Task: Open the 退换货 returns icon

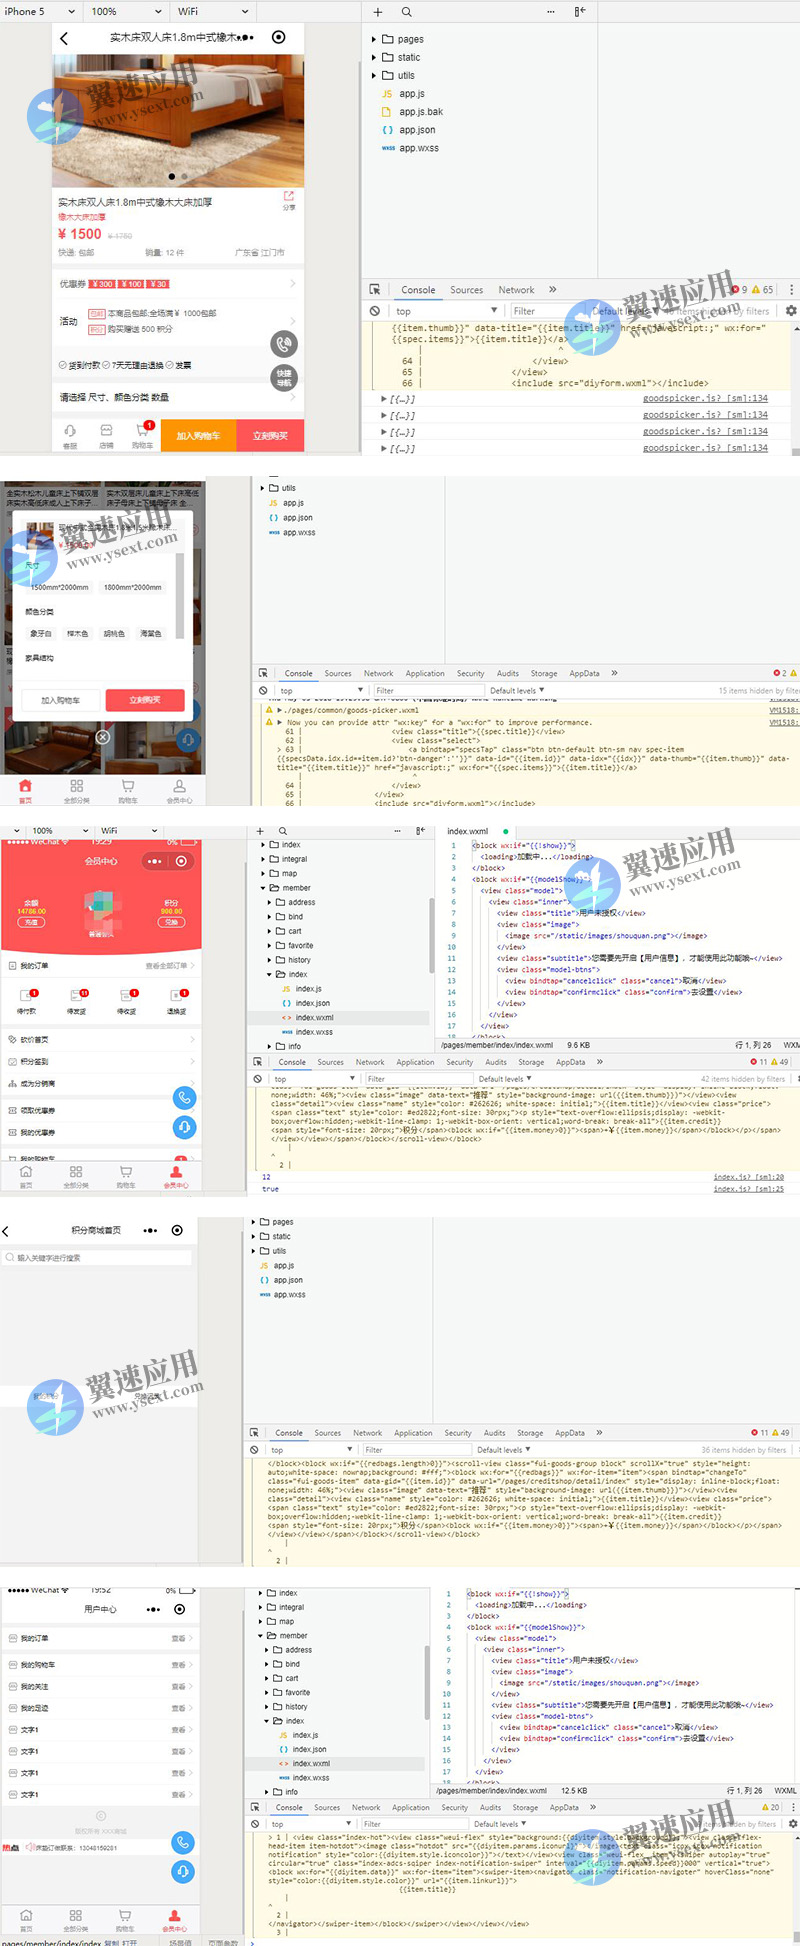Action: tap(177, 1000)
